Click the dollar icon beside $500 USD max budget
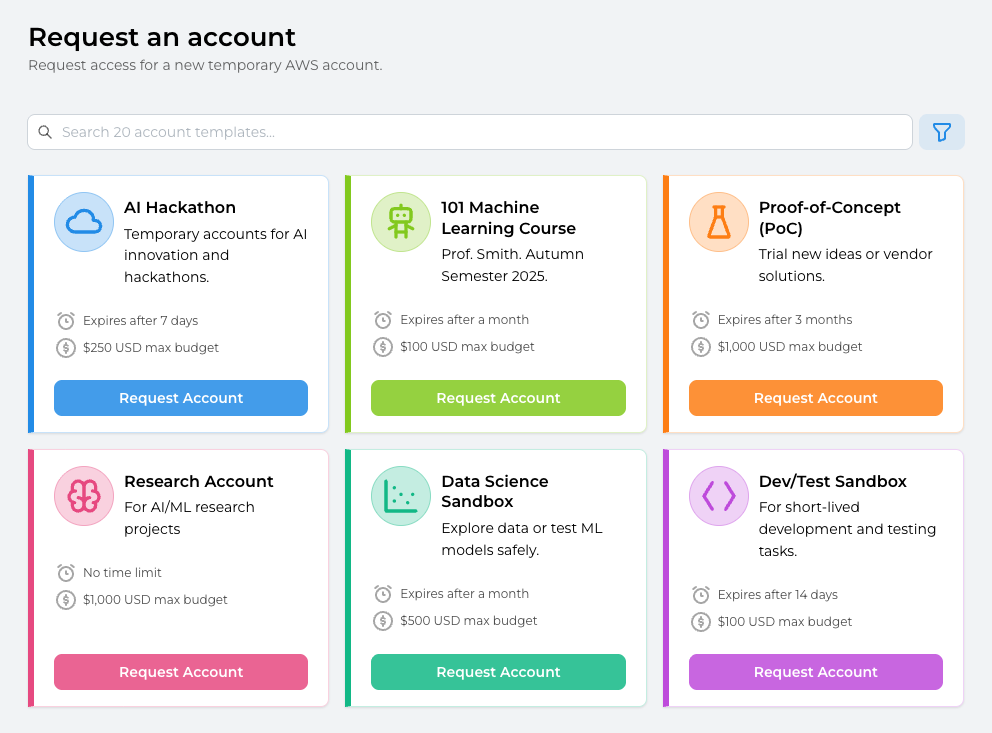 pyautogui.click(x=383, y=621)
